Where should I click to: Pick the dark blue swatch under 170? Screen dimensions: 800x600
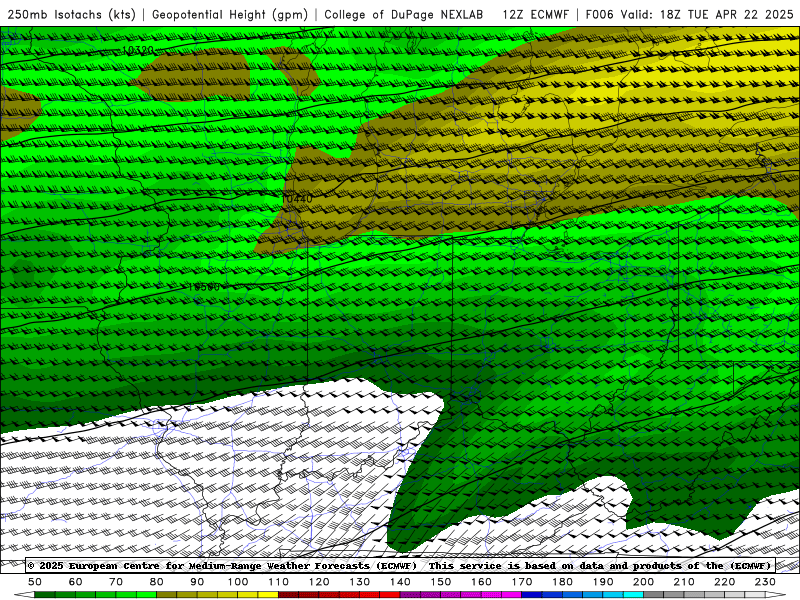(x=532, y=596)
